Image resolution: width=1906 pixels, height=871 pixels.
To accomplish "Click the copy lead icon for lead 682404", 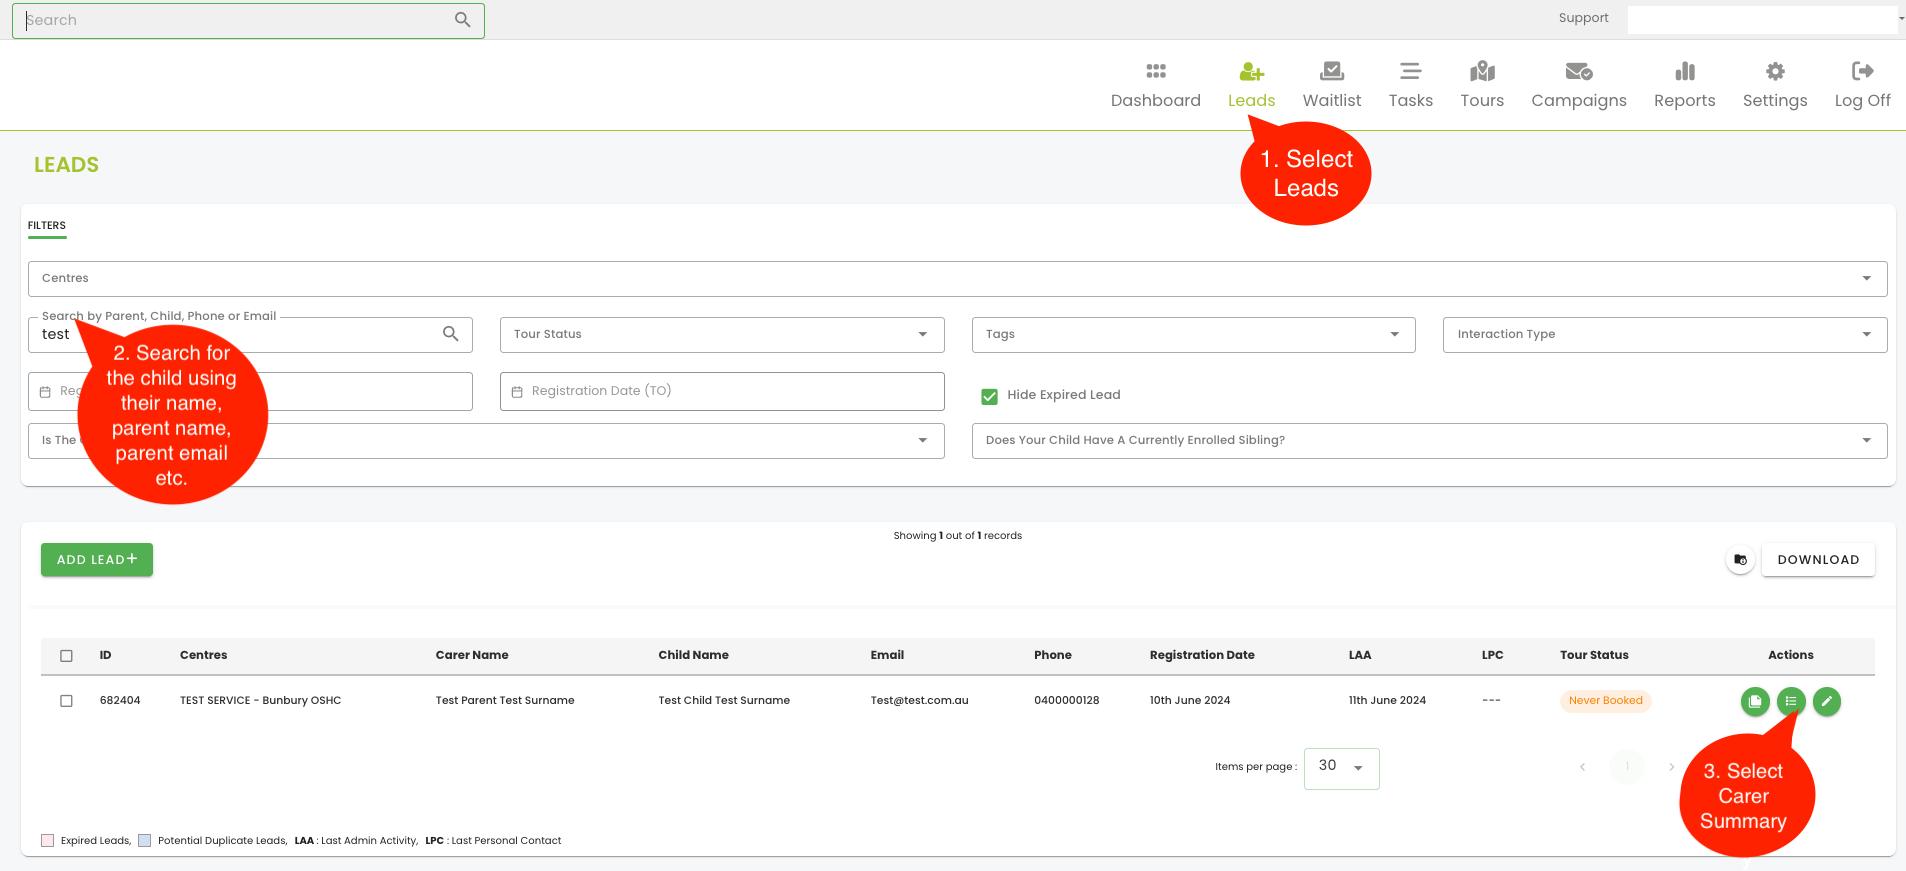I will pyautogui.click(x=1755, y=701).
